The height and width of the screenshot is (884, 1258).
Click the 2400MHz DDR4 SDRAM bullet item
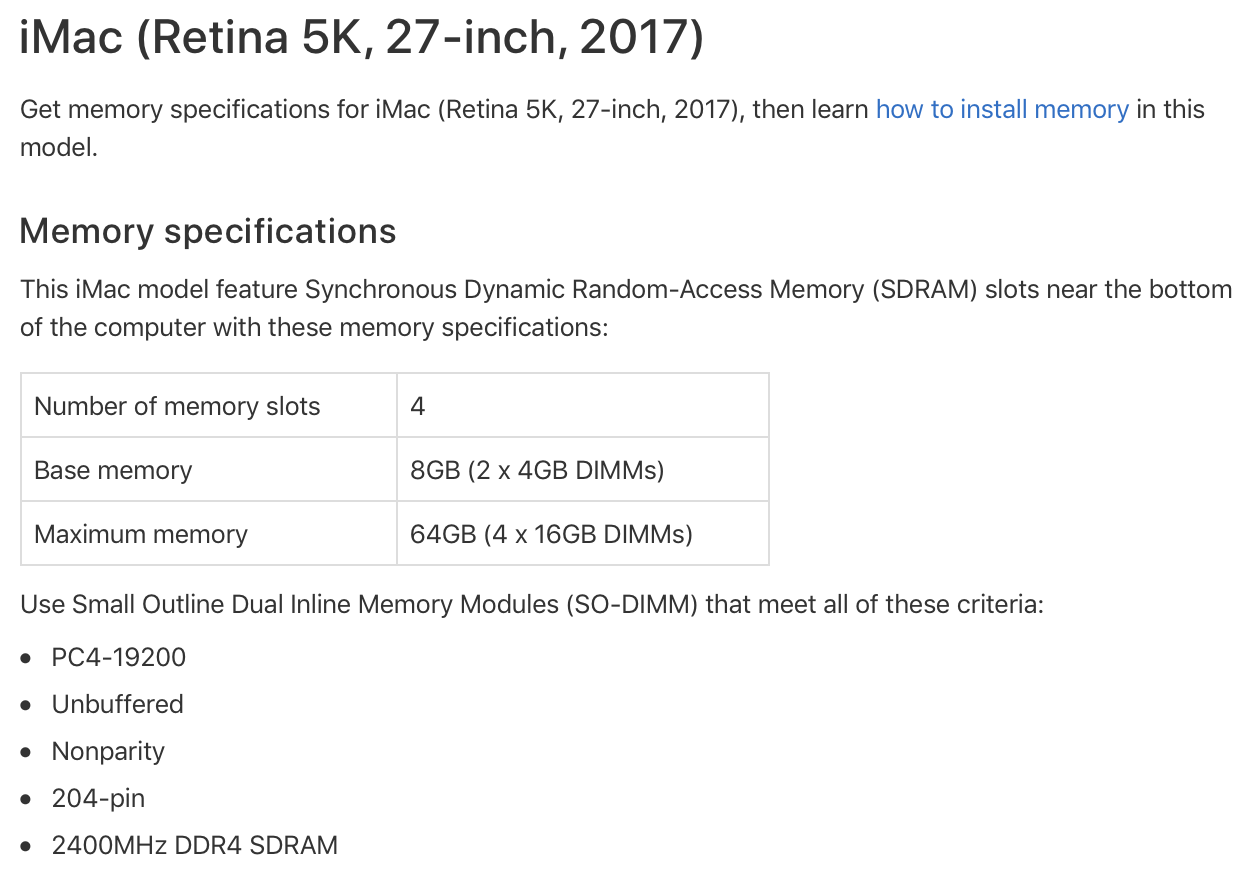tap(195, 845)
